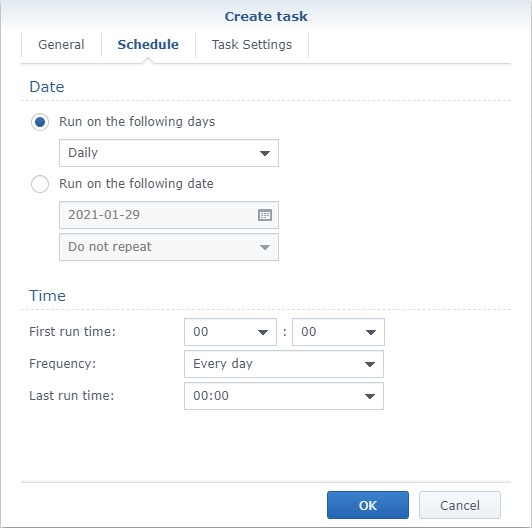532x528 pixels.
Task: Open the Do not repeat dropdown
Action: click(x=169, y=247)
